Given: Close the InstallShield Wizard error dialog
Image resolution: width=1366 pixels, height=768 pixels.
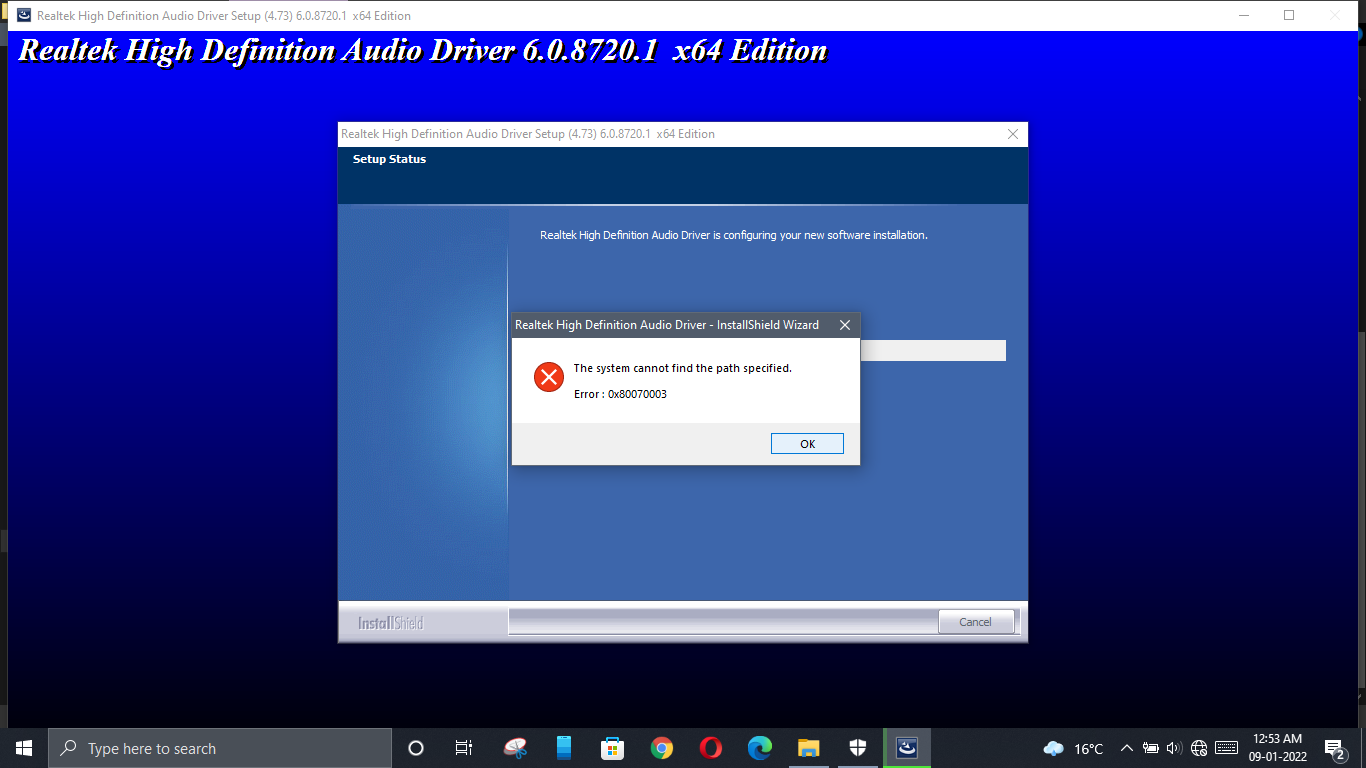Looking at the screenshot, I should pyautogui.click(x=845, y=325).
